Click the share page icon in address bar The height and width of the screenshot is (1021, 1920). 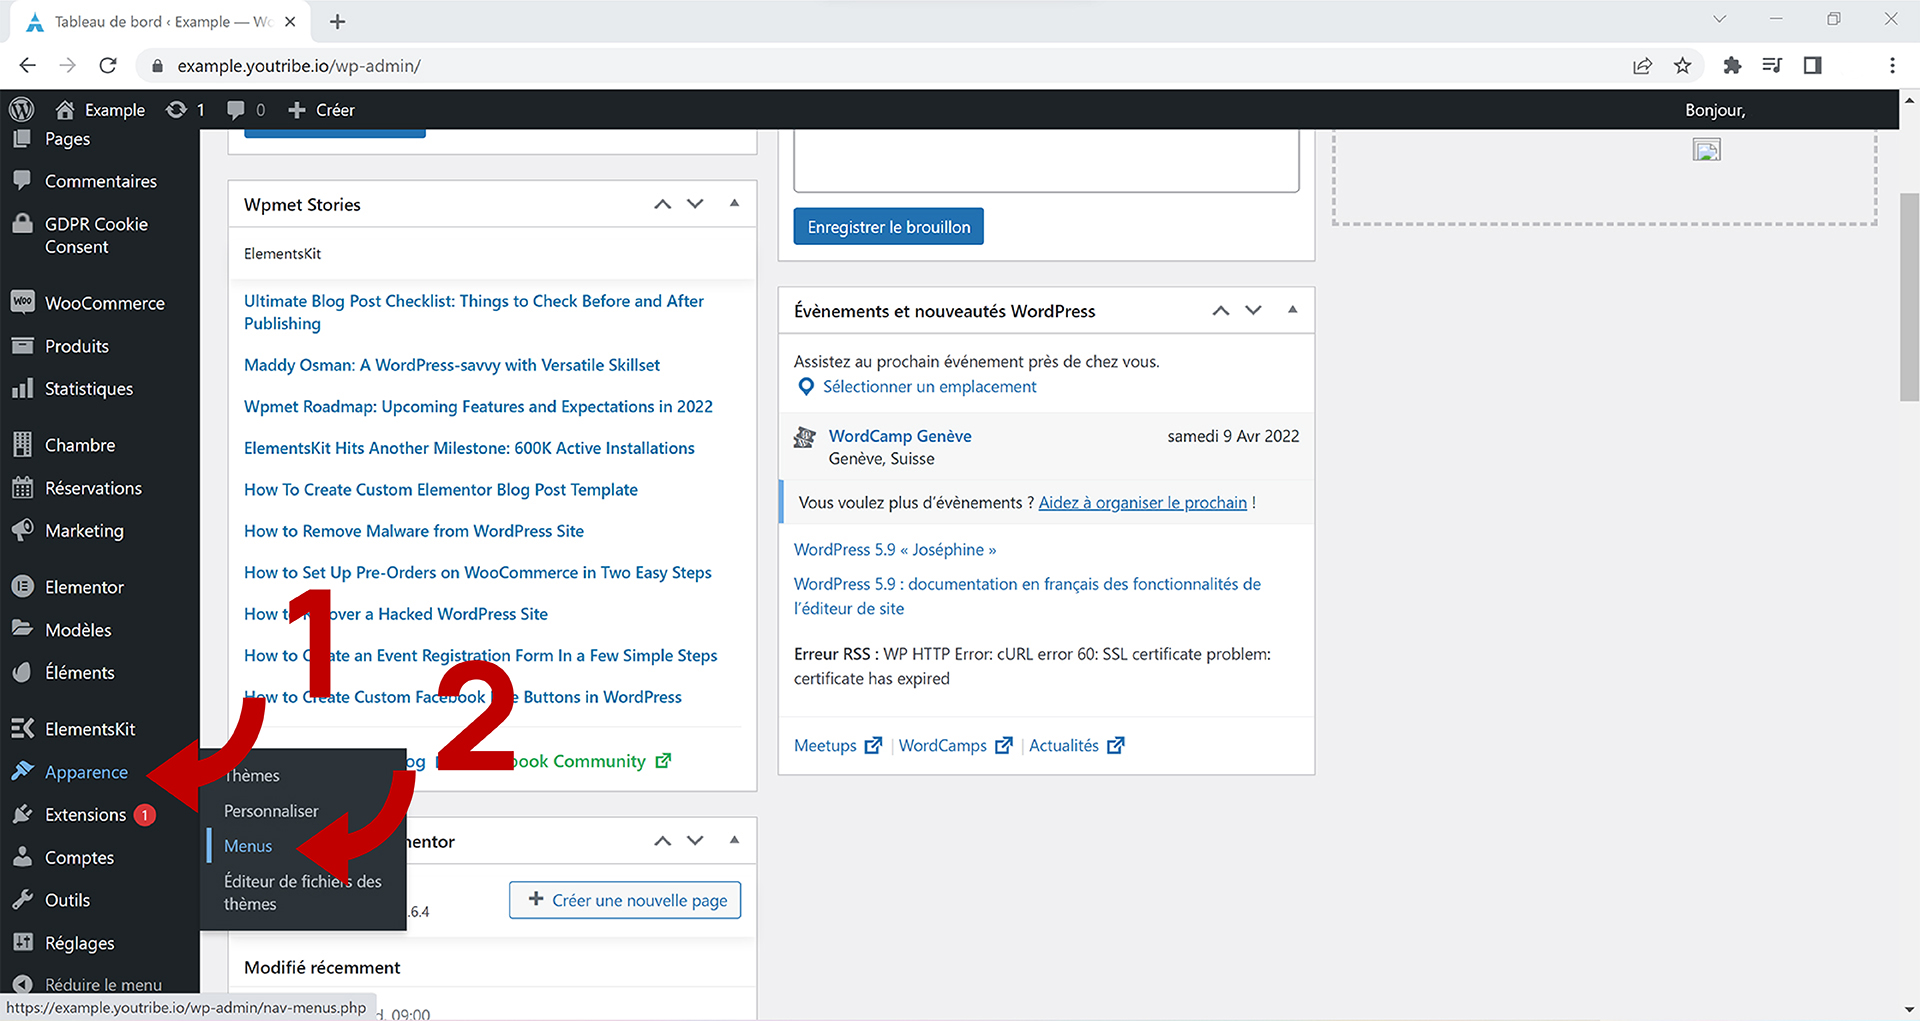(x=1642, y=66)
